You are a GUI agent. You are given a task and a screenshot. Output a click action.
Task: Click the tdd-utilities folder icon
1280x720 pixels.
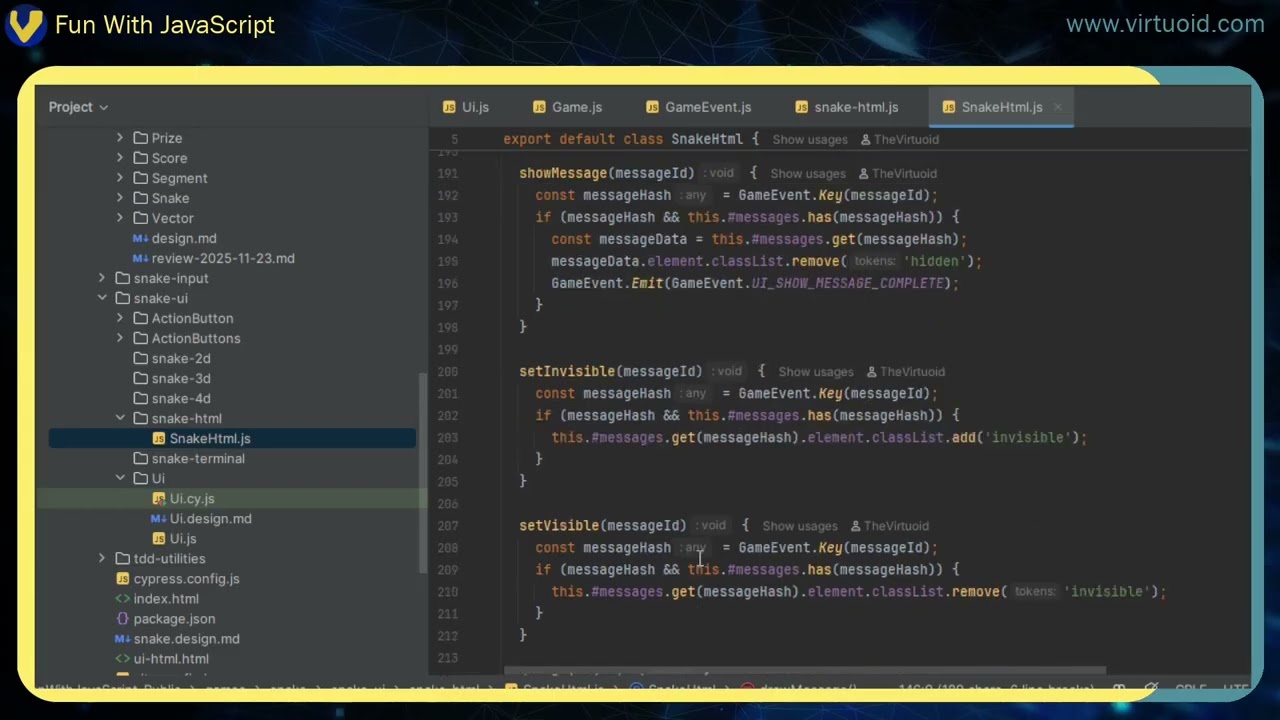pos(123,558)
